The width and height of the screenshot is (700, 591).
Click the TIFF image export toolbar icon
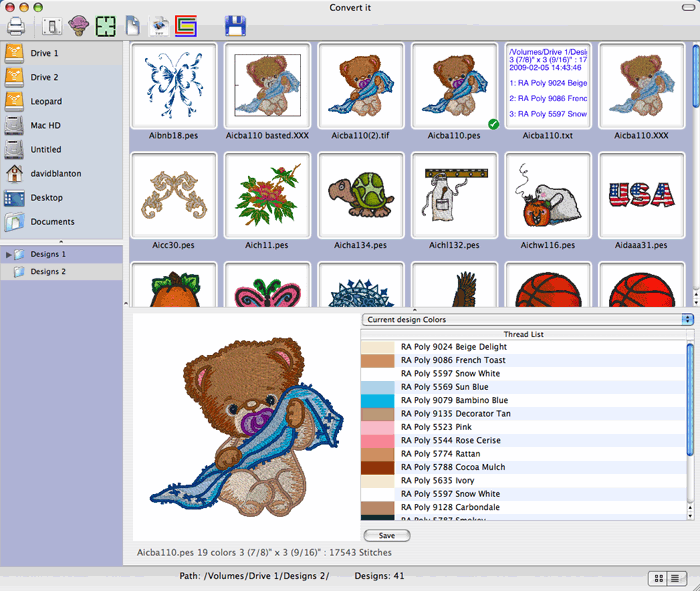[x=160, y=26]
